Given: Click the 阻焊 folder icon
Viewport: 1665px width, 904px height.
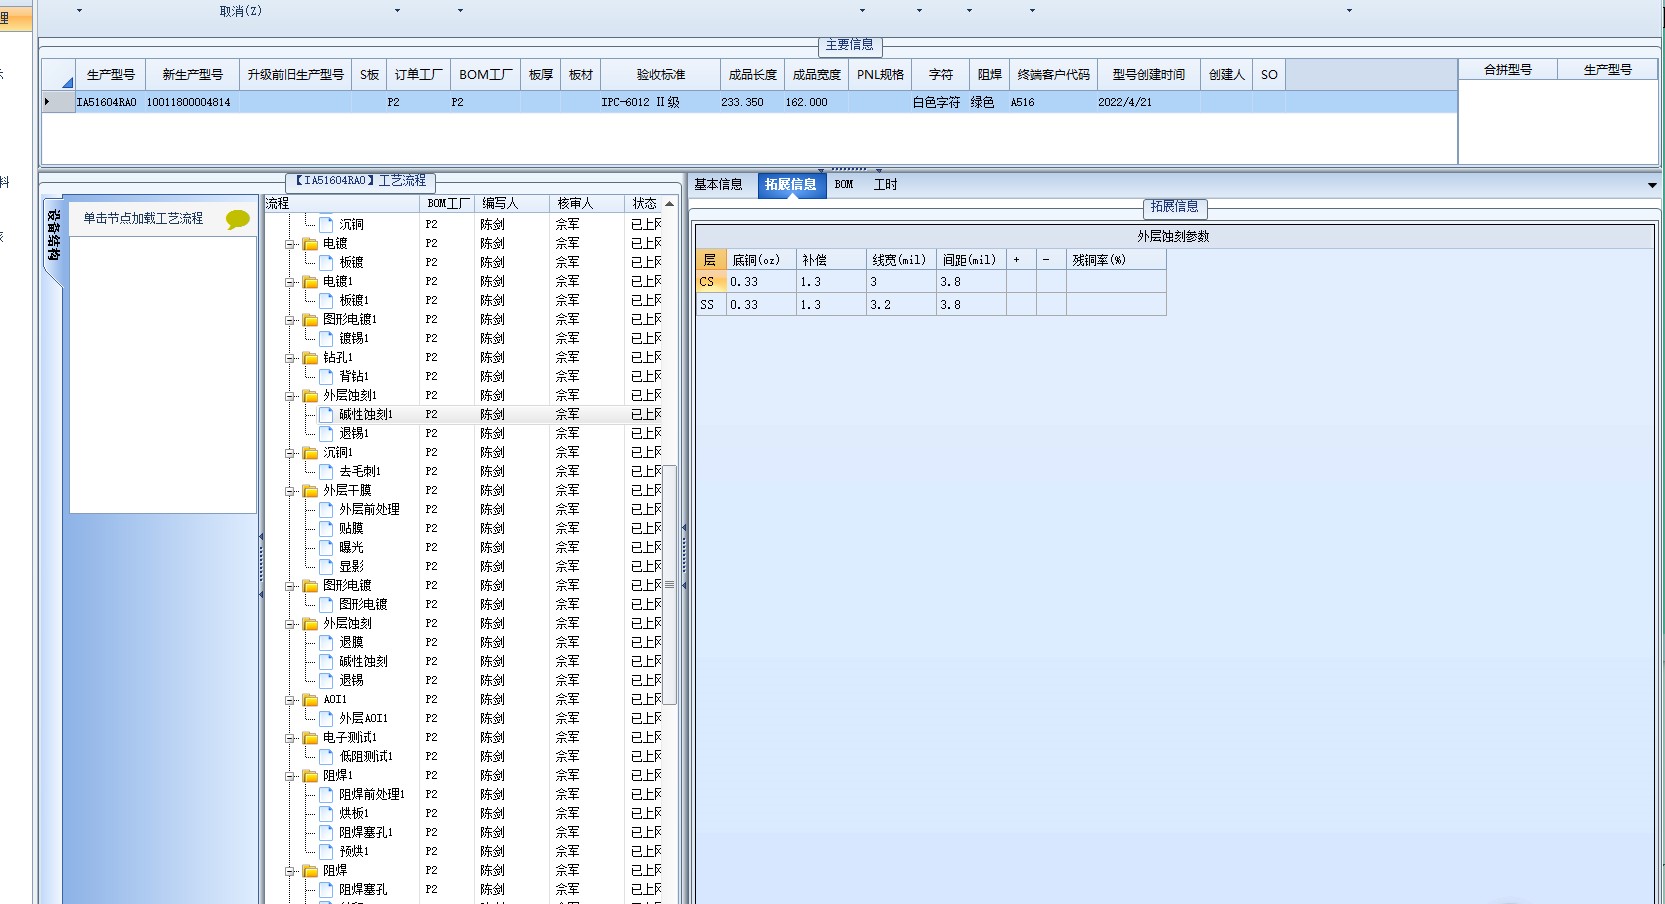Looking at the screenshot, I should [x=311, y=871].
